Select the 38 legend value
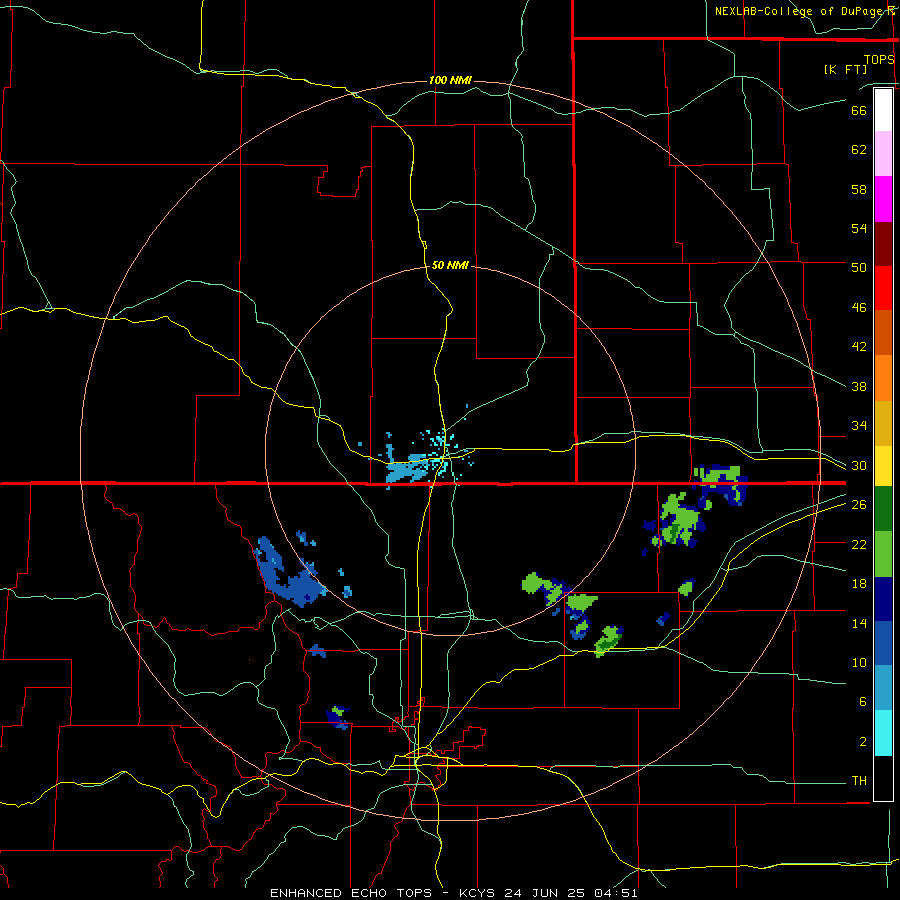 pos(859,386)
